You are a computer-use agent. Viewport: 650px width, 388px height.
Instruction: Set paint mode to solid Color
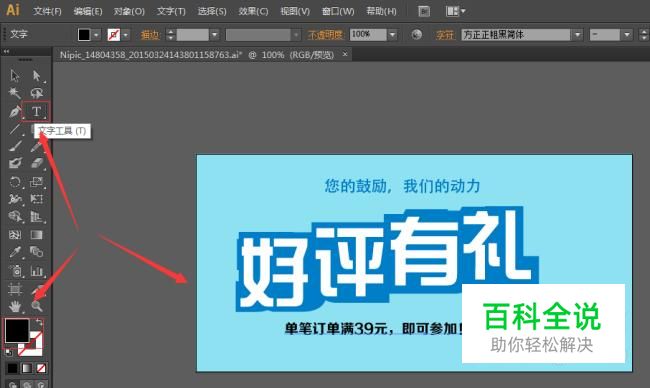click(x=12, y=368)
